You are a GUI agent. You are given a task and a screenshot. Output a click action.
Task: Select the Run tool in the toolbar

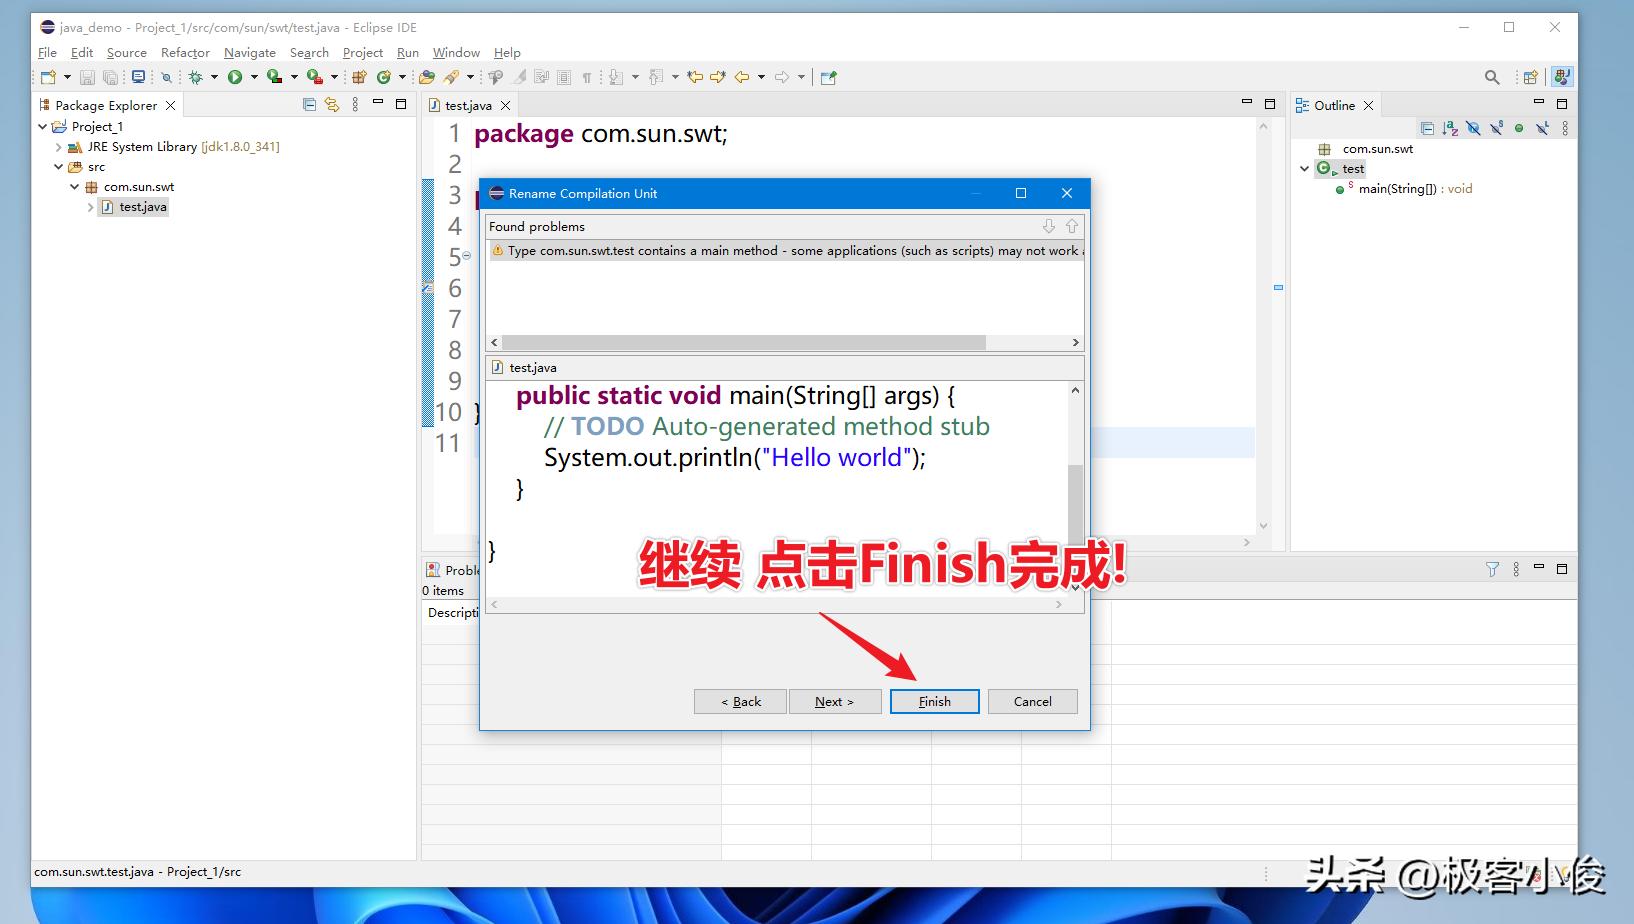(234, 76)
